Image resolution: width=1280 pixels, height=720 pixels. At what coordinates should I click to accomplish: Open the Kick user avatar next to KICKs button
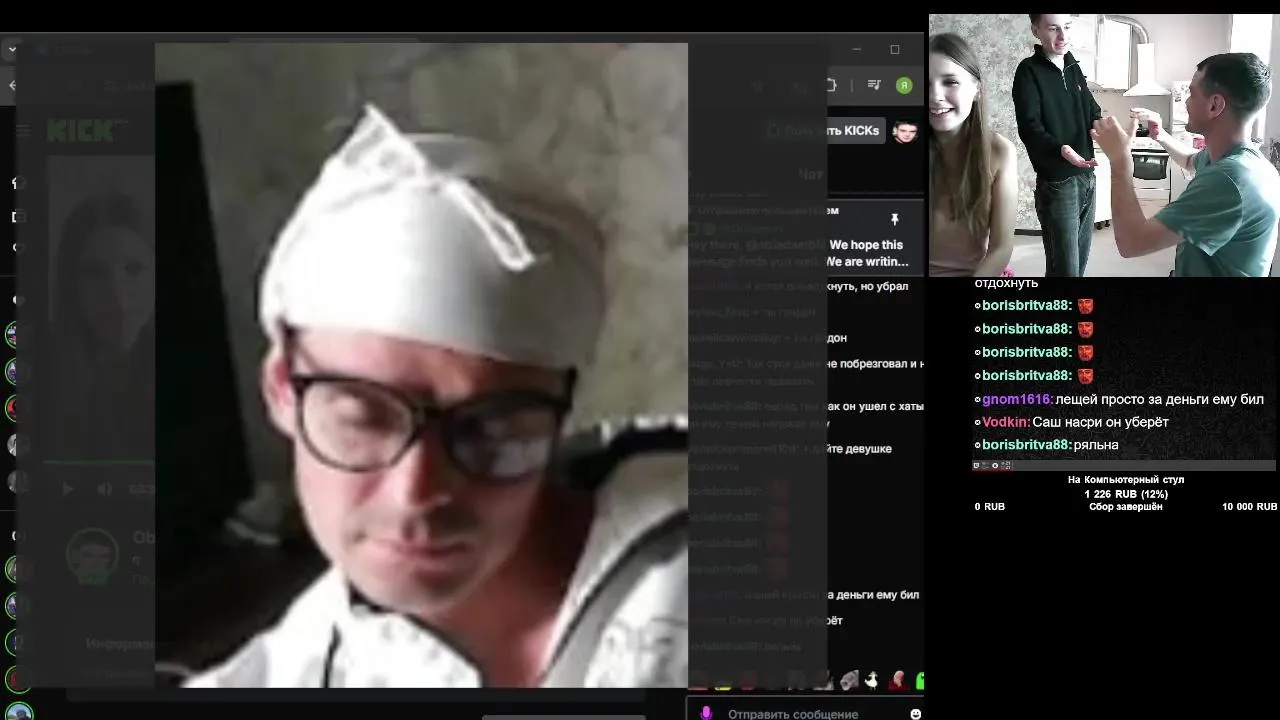tap(905, 131)
